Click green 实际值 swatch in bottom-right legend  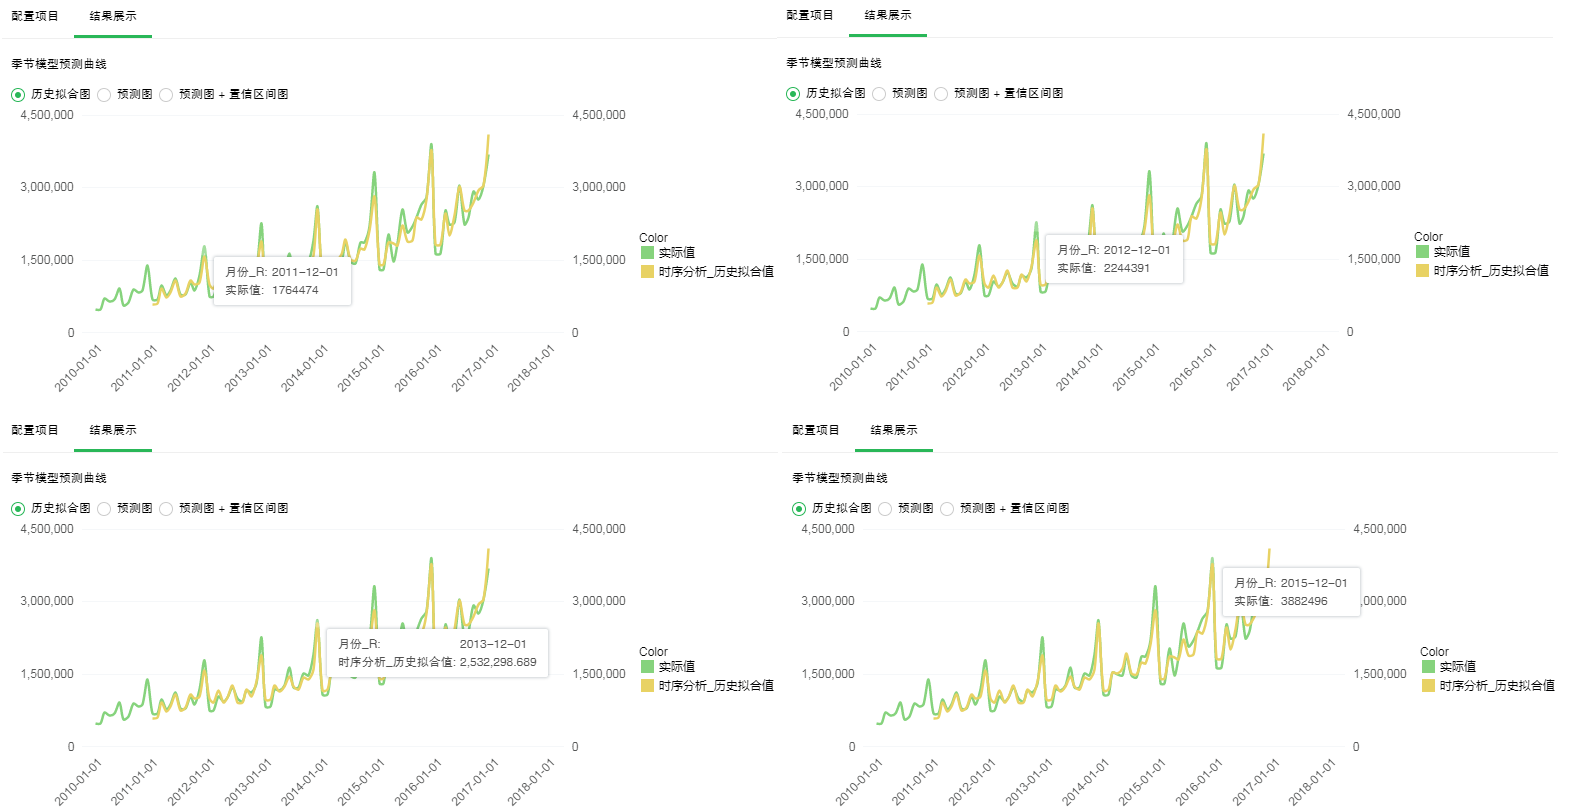[x=1428, y=667]
